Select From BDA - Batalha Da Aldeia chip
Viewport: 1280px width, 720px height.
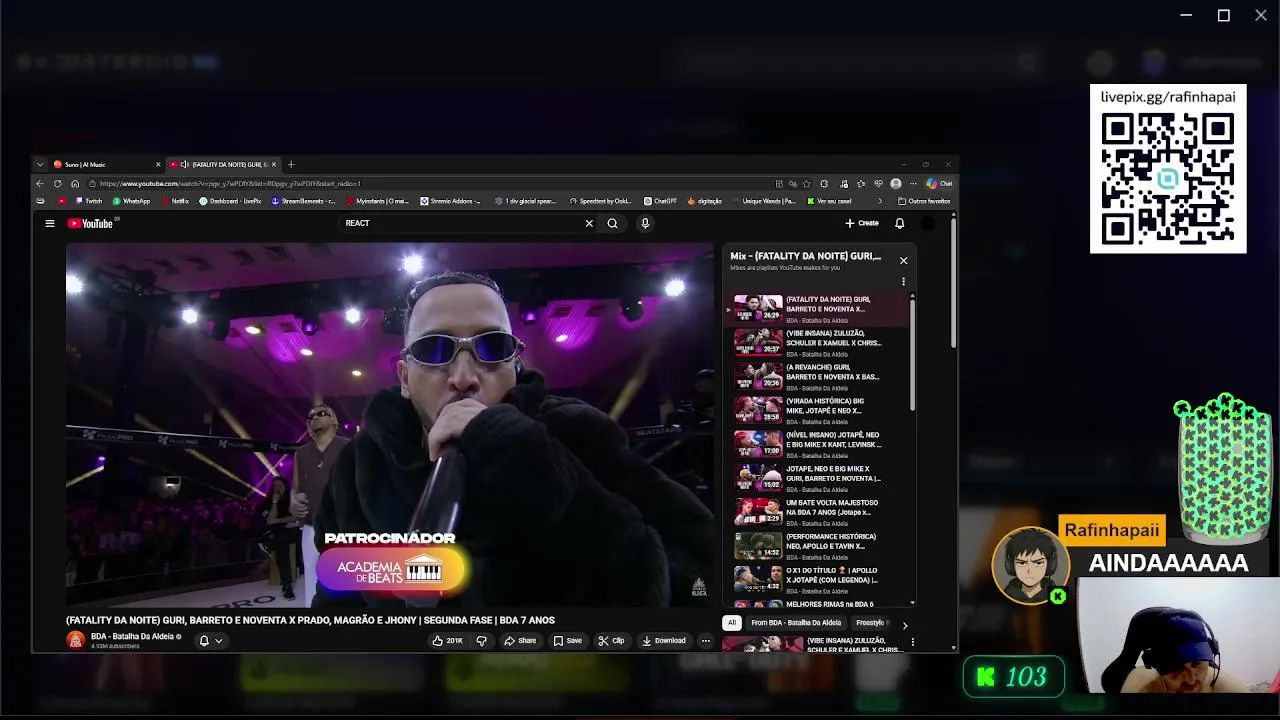coord(796,623)
